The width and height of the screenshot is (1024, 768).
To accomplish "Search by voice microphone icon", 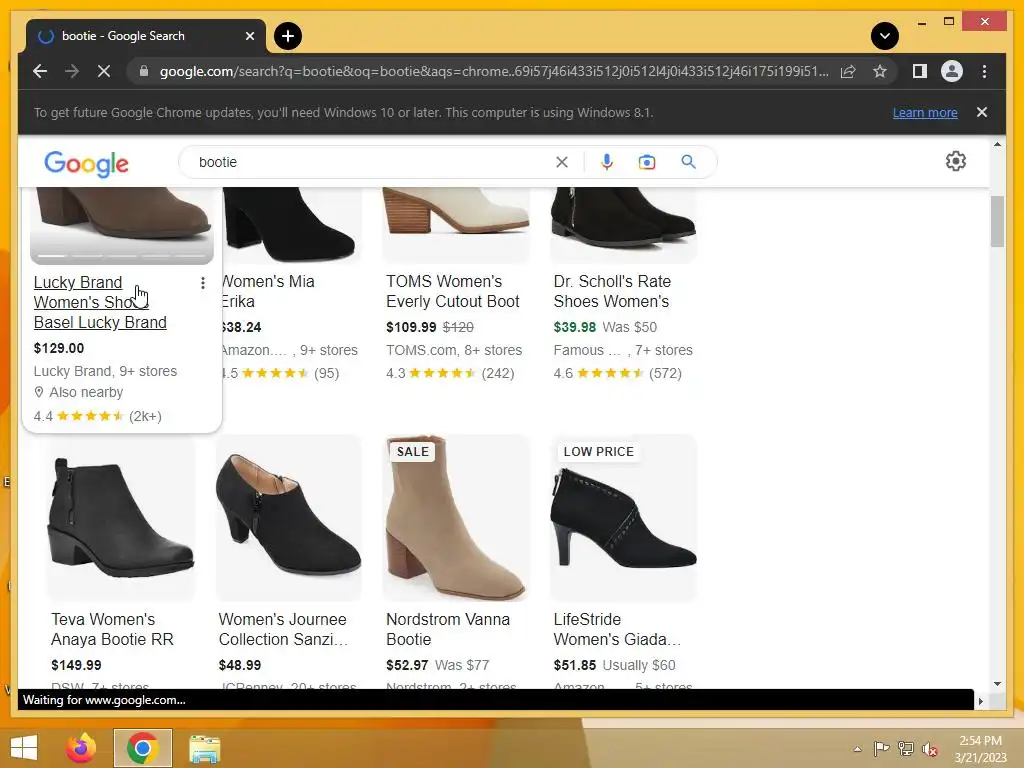I will click(x=607, y=162).
